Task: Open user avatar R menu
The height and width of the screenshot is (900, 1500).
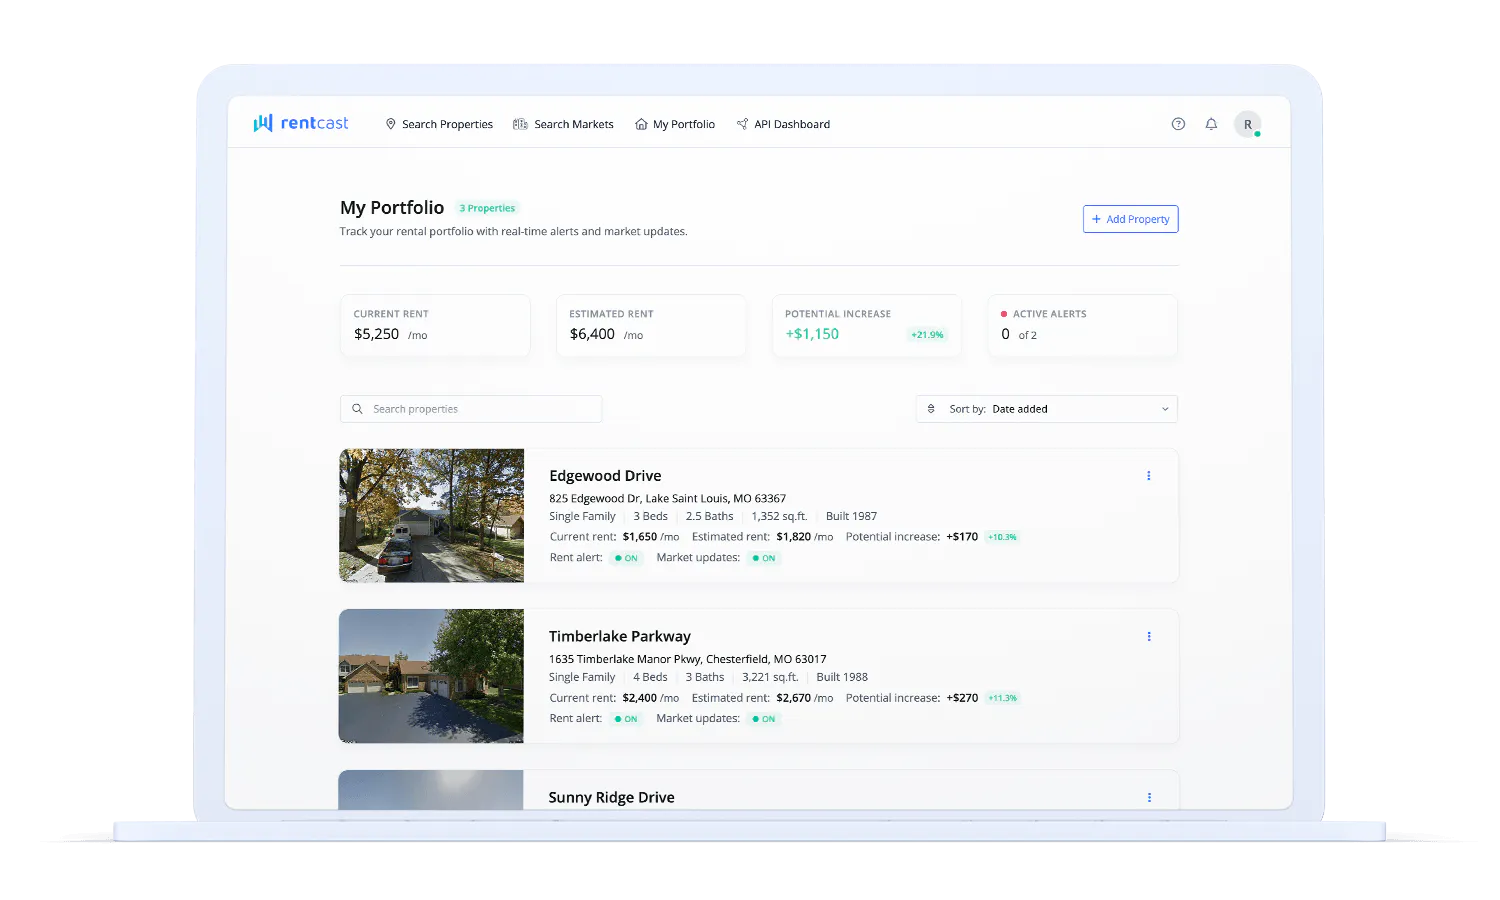Action: pyautogui.click(x=1247, y=124)
